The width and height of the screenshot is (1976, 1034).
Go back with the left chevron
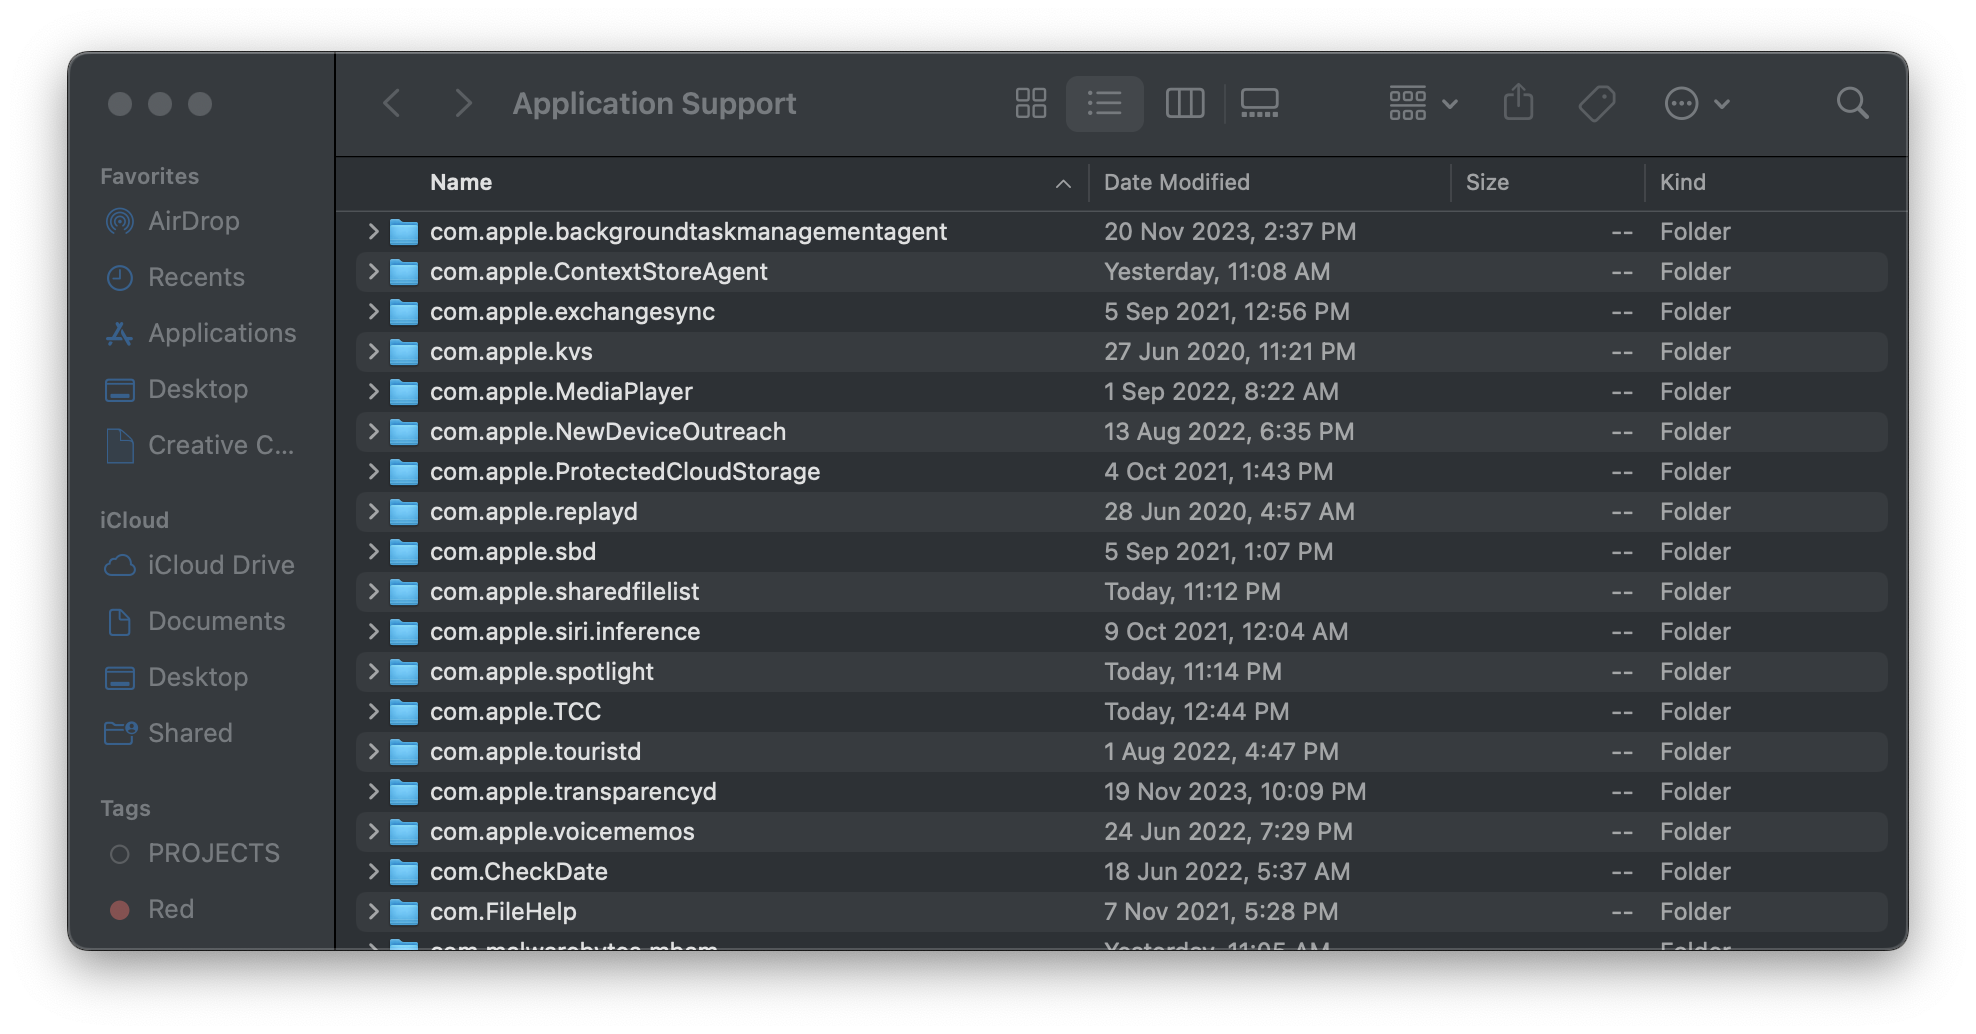coord(392,103)
